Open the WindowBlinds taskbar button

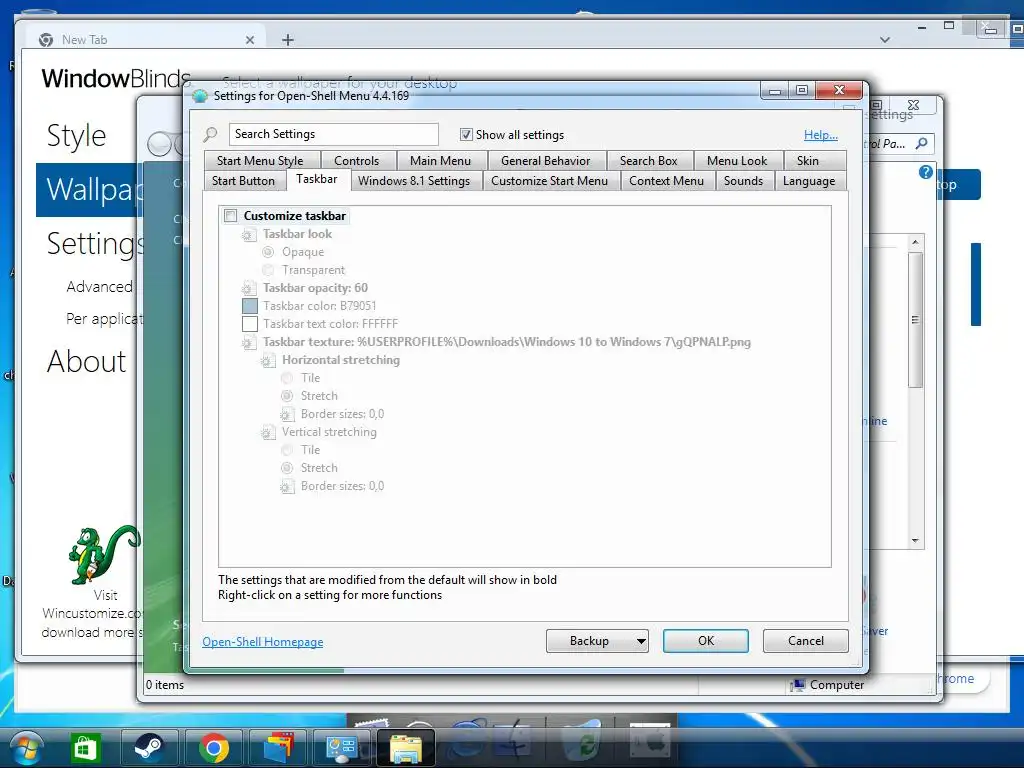click(x=278, y=748)
